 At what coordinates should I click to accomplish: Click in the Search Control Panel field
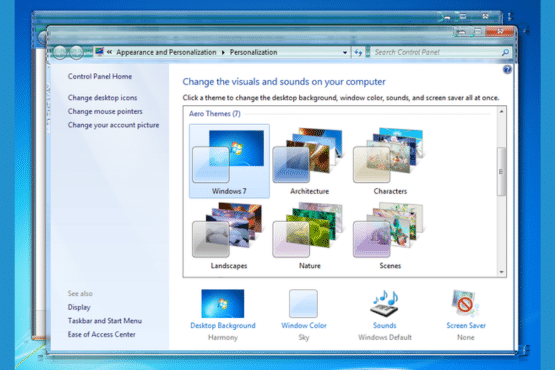tap(437, 52)
